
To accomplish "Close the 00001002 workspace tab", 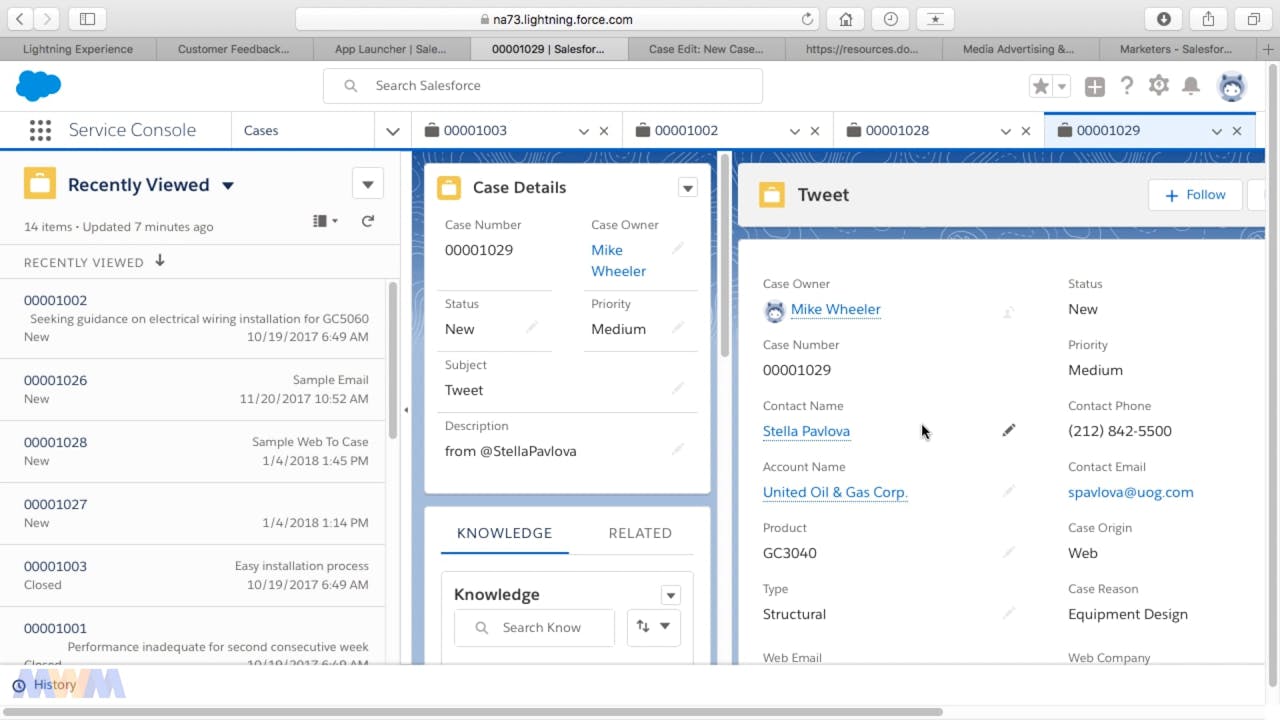I will [x=815, y=131].
